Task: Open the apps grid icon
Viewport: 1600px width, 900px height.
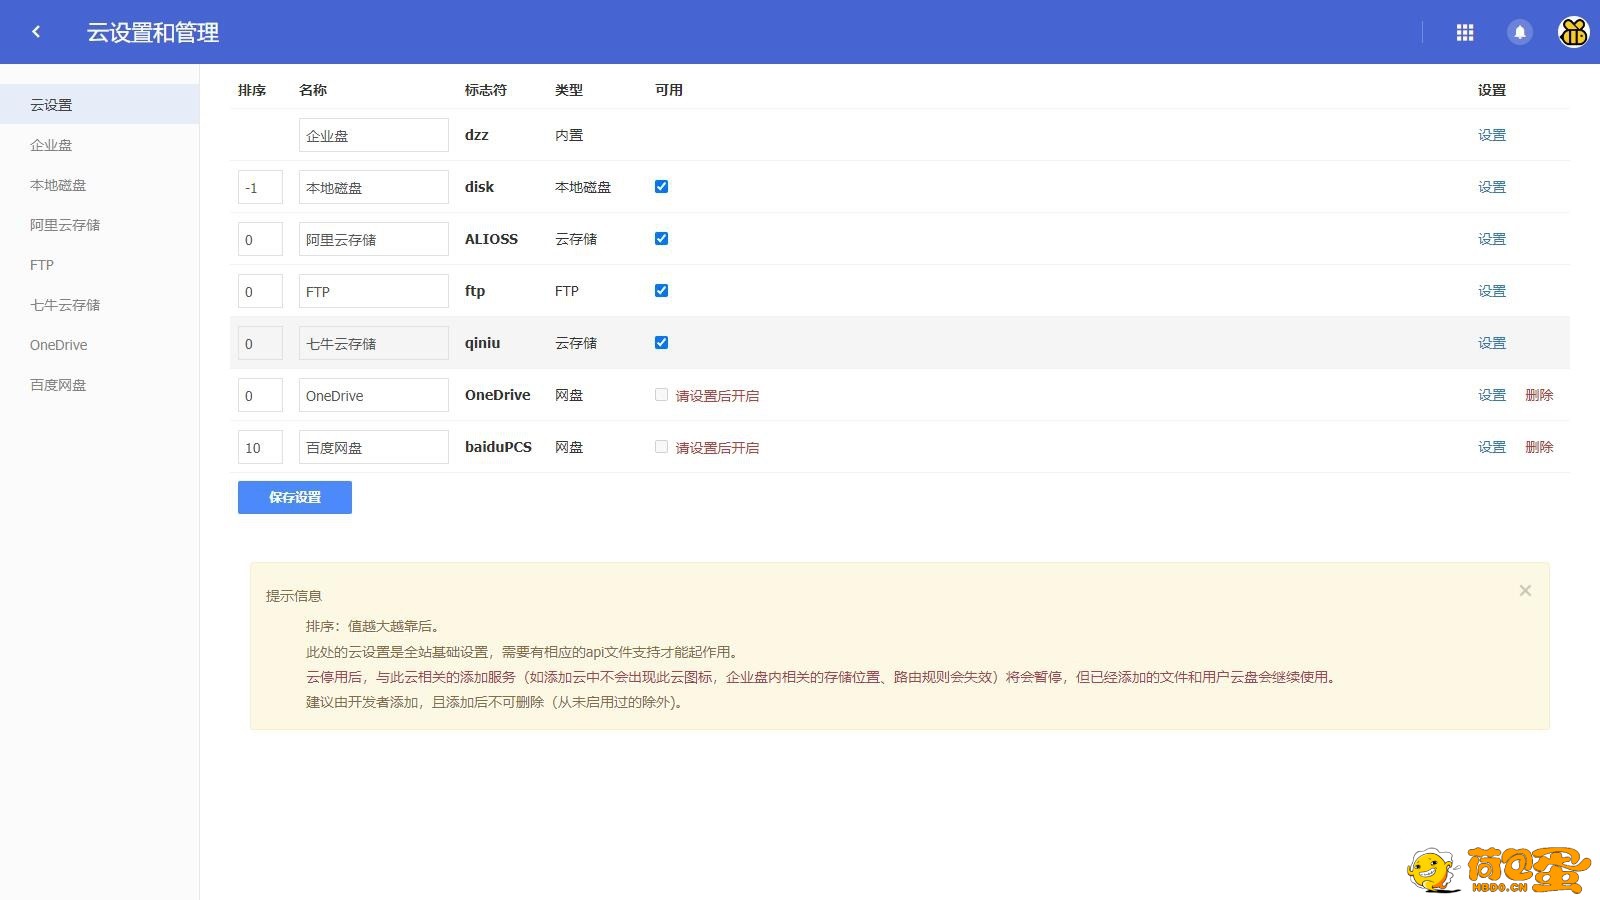Action: pos(1465,33)
